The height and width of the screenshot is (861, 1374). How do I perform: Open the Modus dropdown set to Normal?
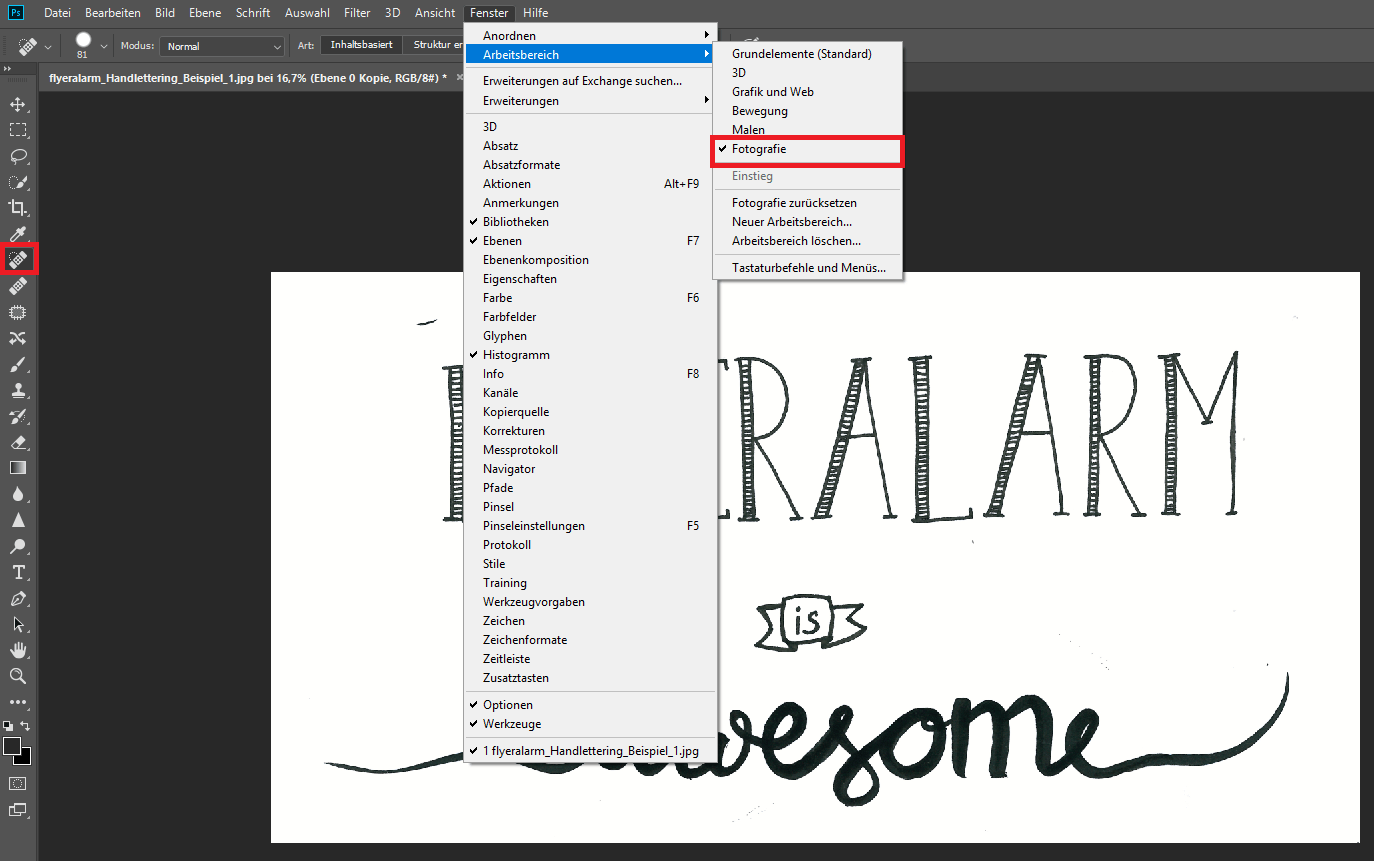[224, 46]
